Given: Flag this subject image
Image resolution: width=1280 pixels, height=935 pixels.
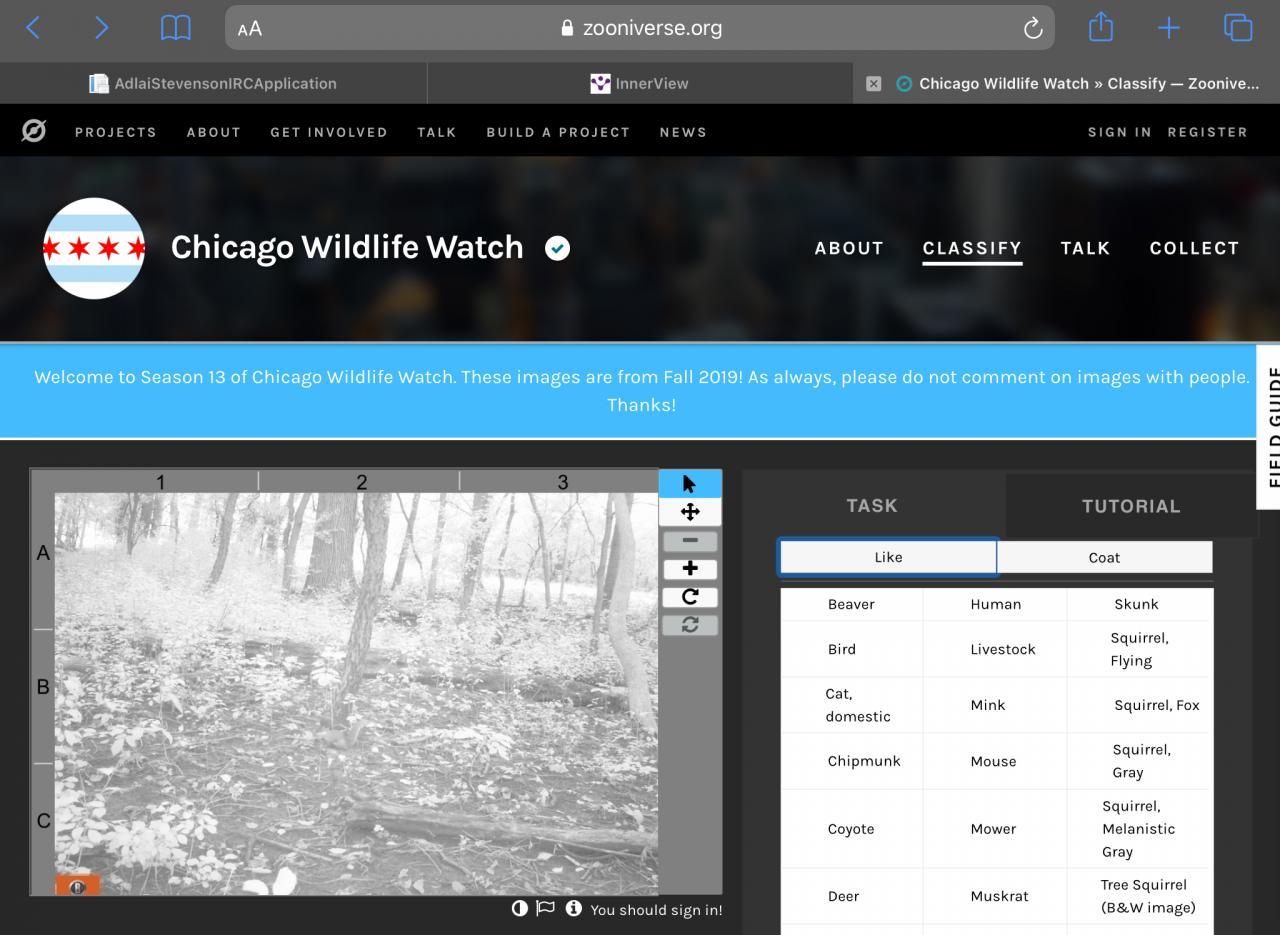Looking at the screenshot, I should pyautogui.click(x=545, y=908).
